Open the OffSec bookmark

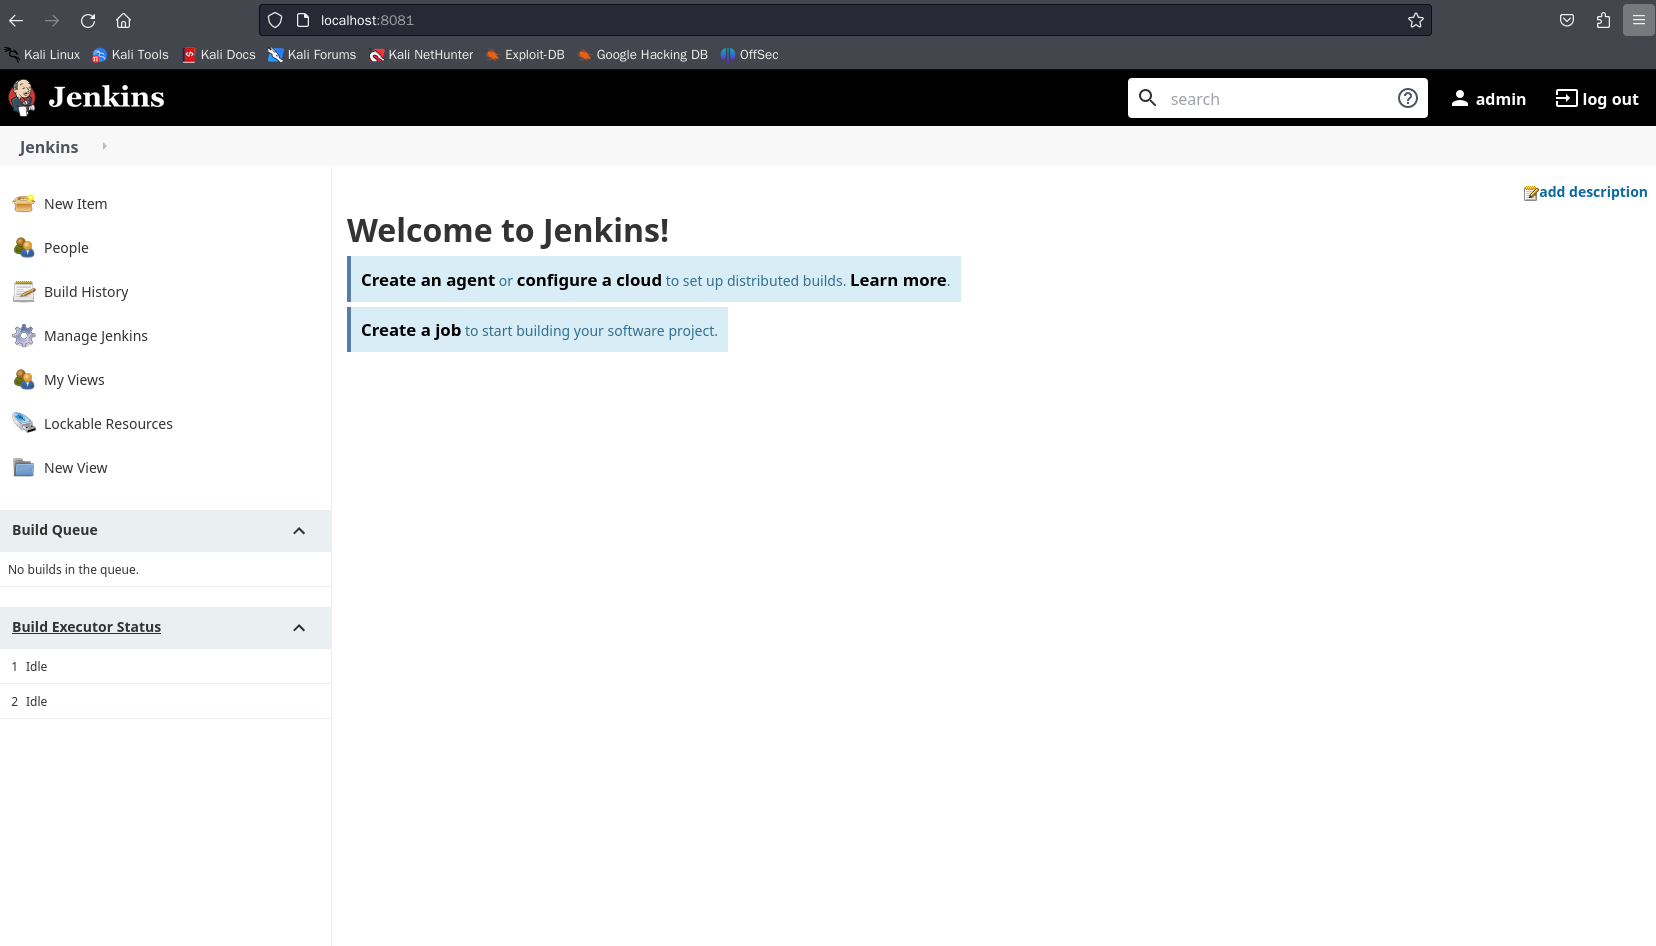(749, 55)
